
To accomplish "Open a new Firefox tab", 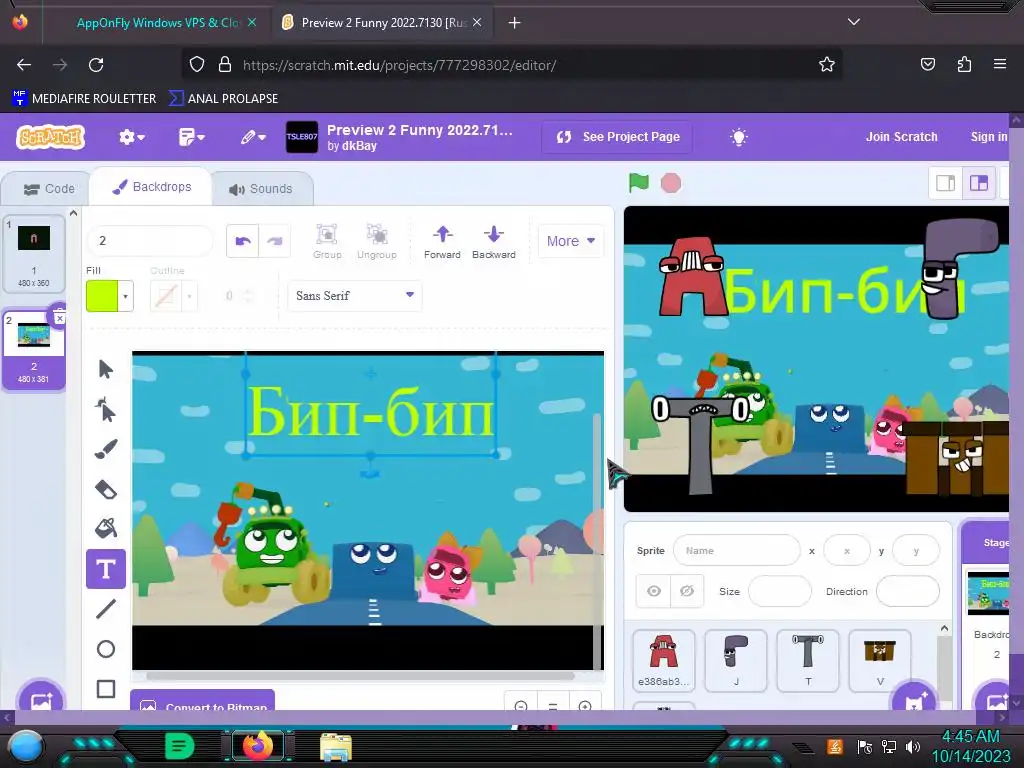I will 514,23.
